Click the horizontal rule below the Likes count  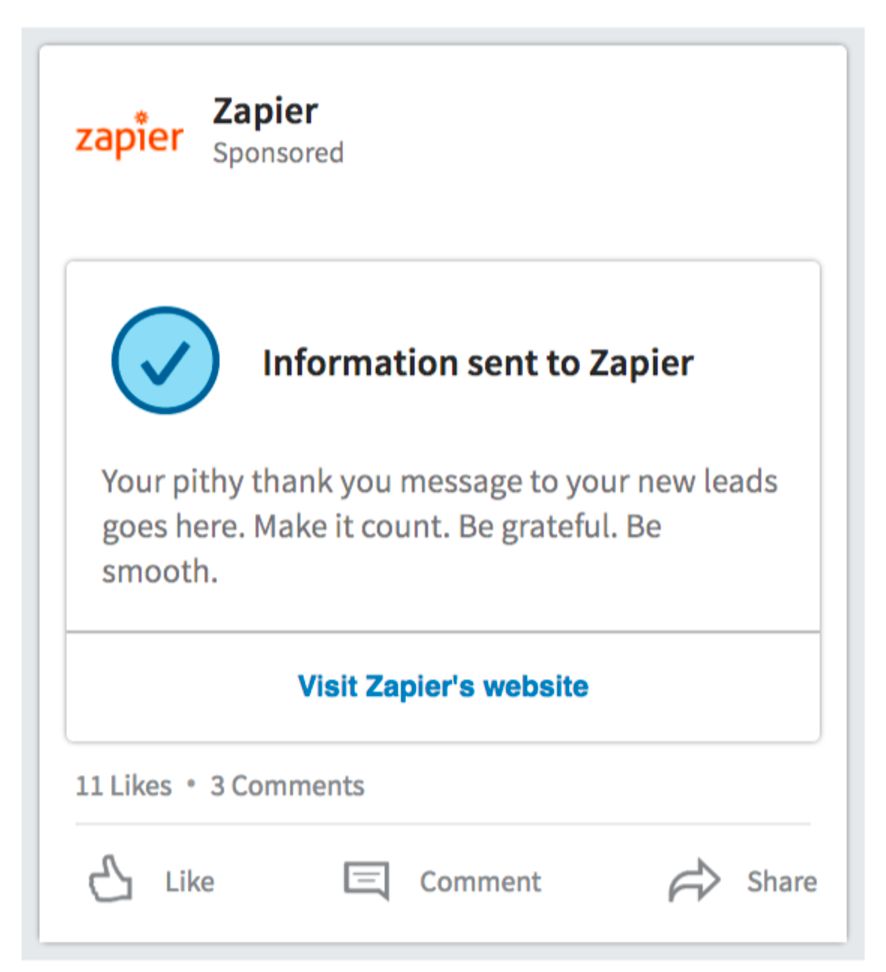pos(443,824)
